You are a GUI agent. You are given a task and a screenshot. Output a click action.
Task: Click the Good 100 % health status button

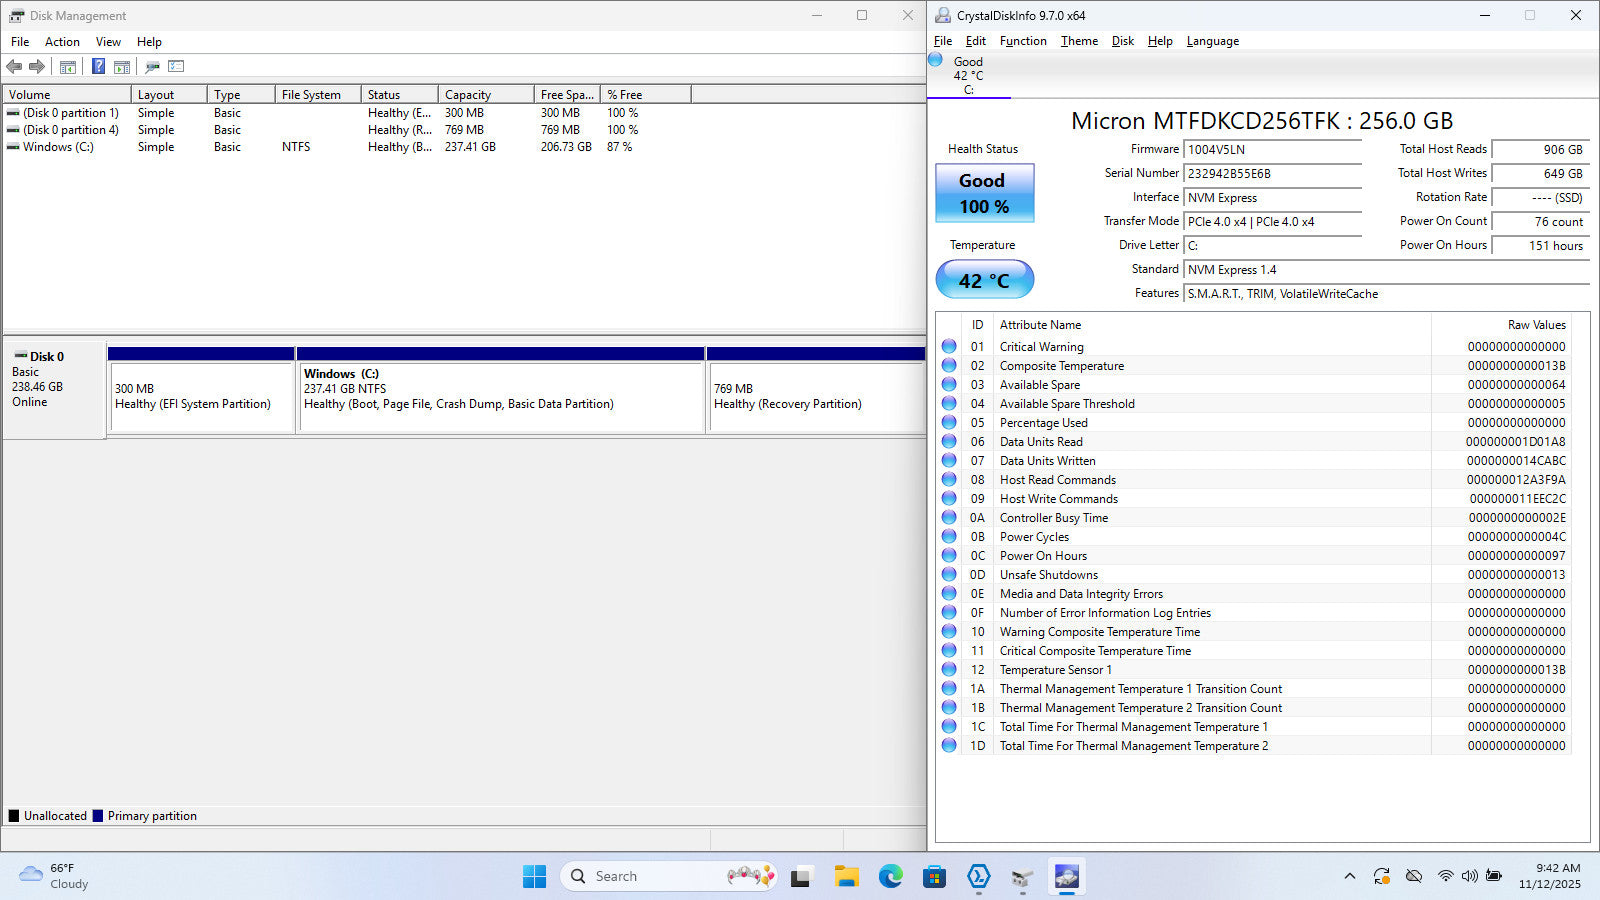click(984, 193)
